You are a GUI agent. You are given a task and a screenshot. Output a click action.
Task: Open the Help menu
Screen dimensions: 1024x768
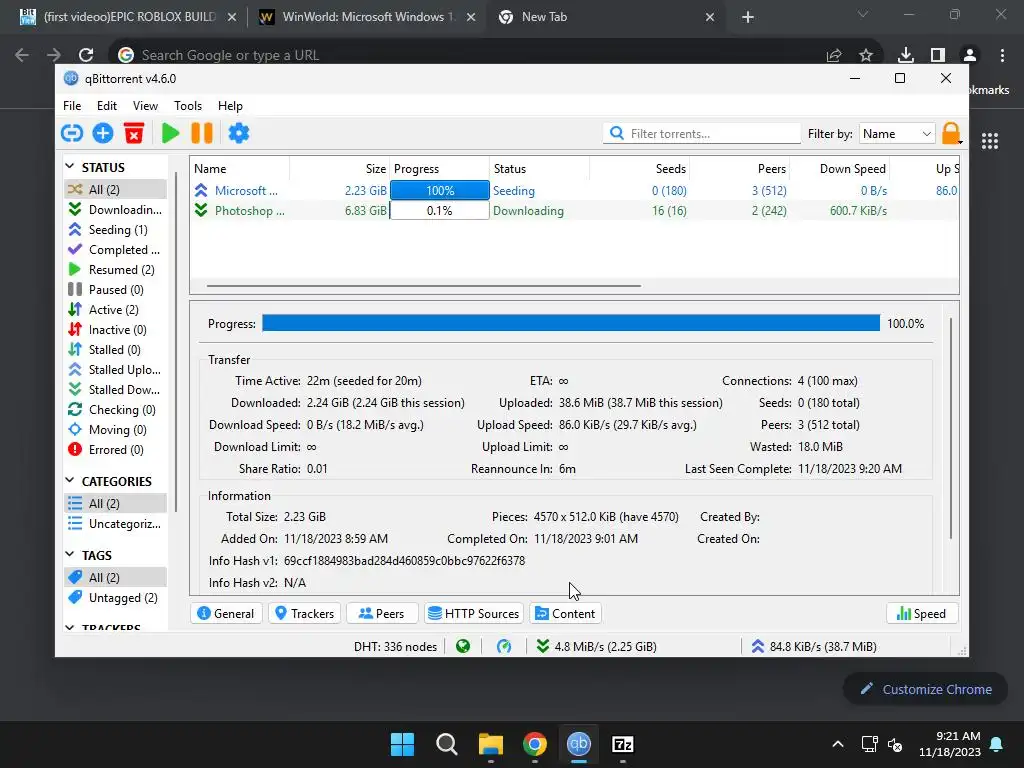tap(230, 106)
